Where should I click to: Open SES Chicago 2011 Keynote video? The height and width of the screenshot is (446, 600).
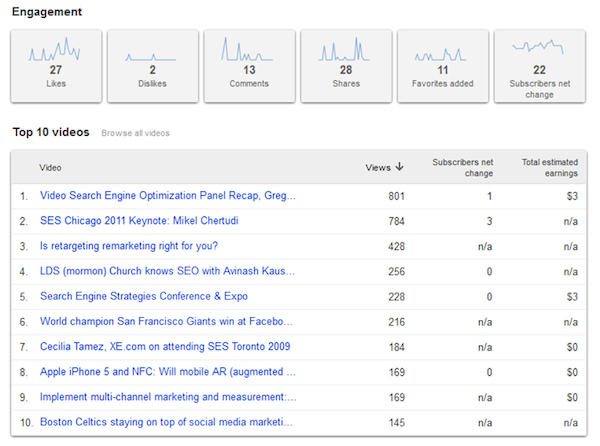[139, 221]
